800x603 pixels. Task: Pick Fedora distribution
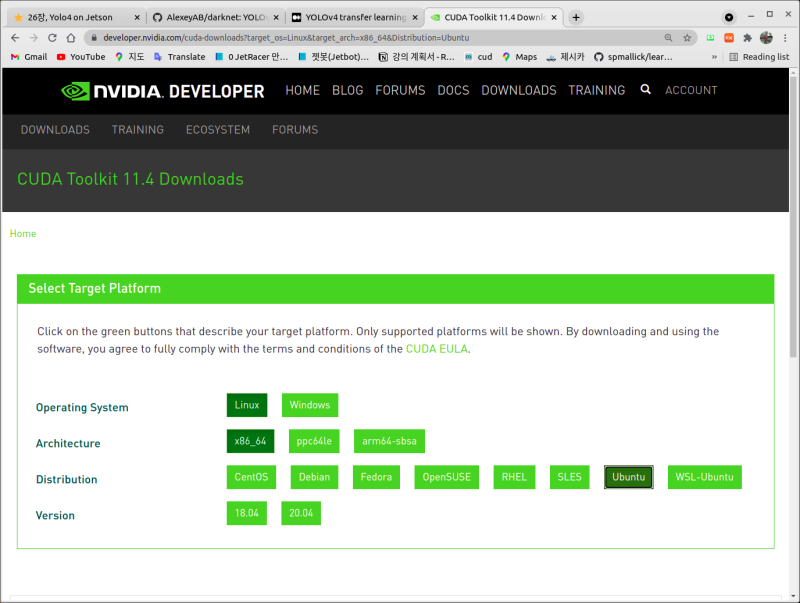(377, 477)
